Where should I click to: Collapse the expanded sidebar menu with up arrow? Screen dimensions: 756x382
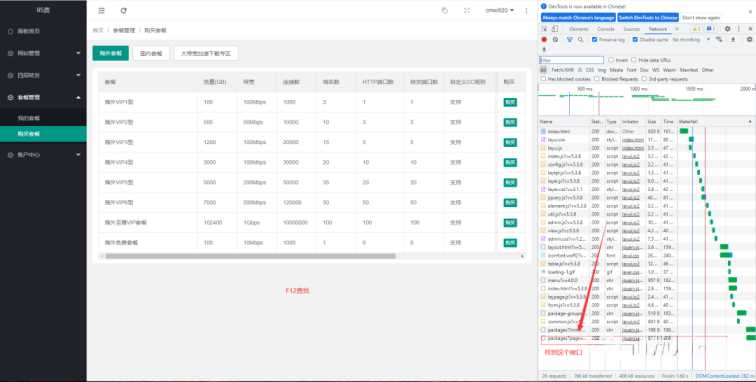[x=79, y=97]
